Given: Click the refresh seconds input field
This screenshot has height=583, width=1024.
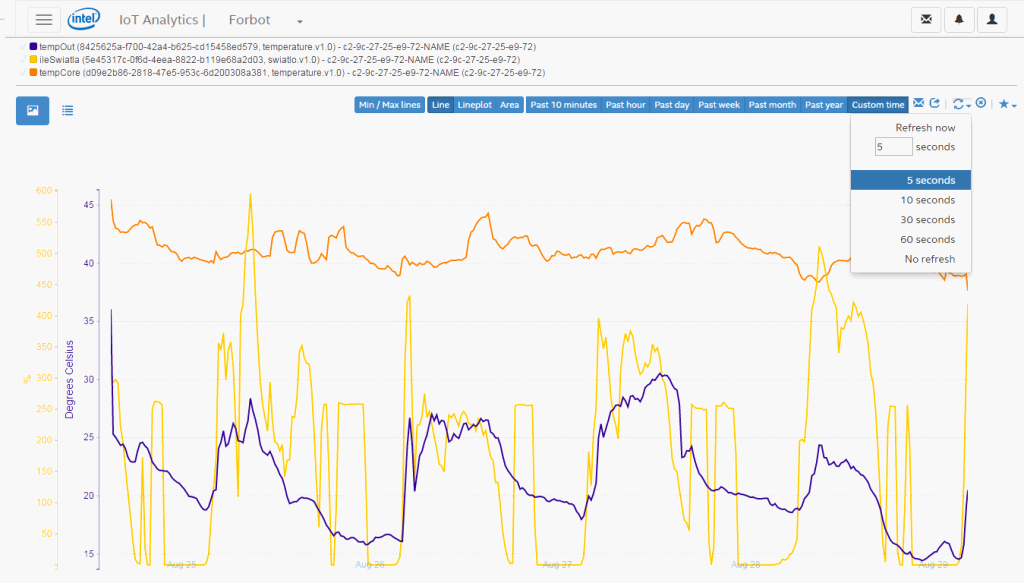Looking at the screenshot, I should coord(893,147).
